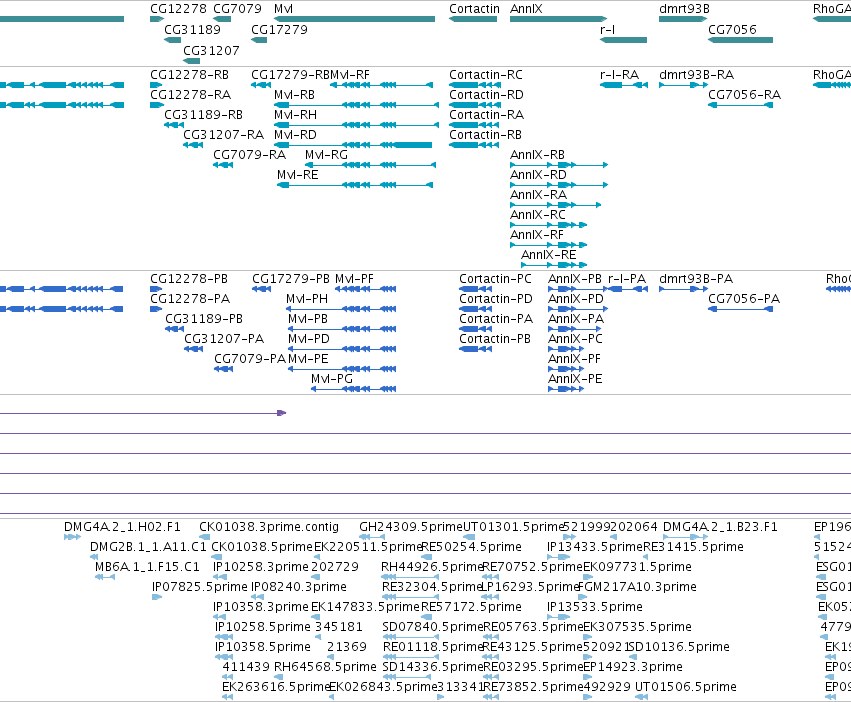Select the UT01506.5prime EST label
Image resolution: width=851 pixels, height=702 pixels.
click(x=685, y=687)
